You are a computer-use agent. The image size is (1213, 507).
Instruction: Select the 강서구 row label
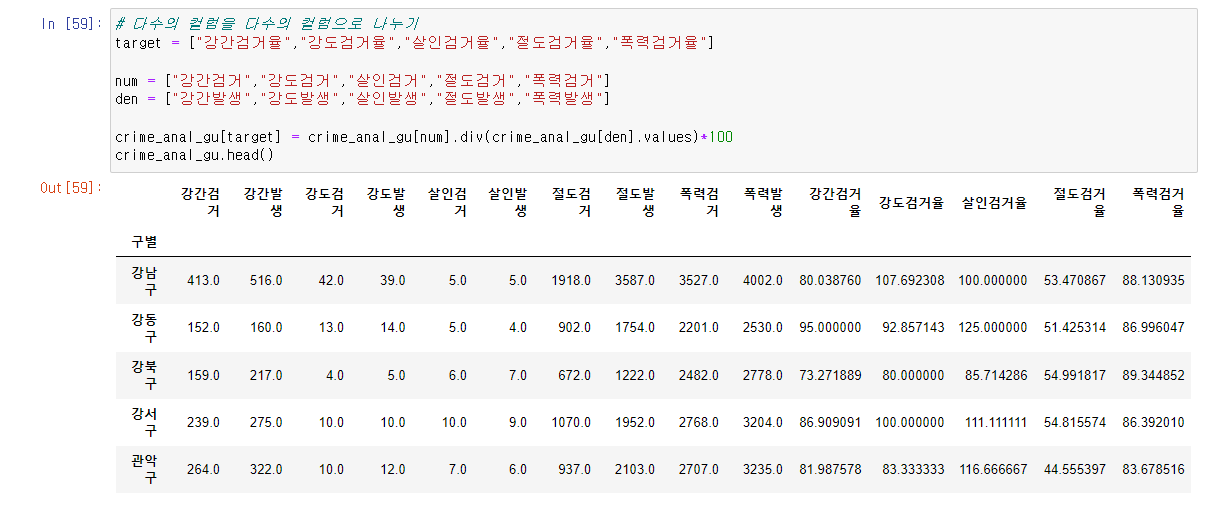tap(136, 422)
